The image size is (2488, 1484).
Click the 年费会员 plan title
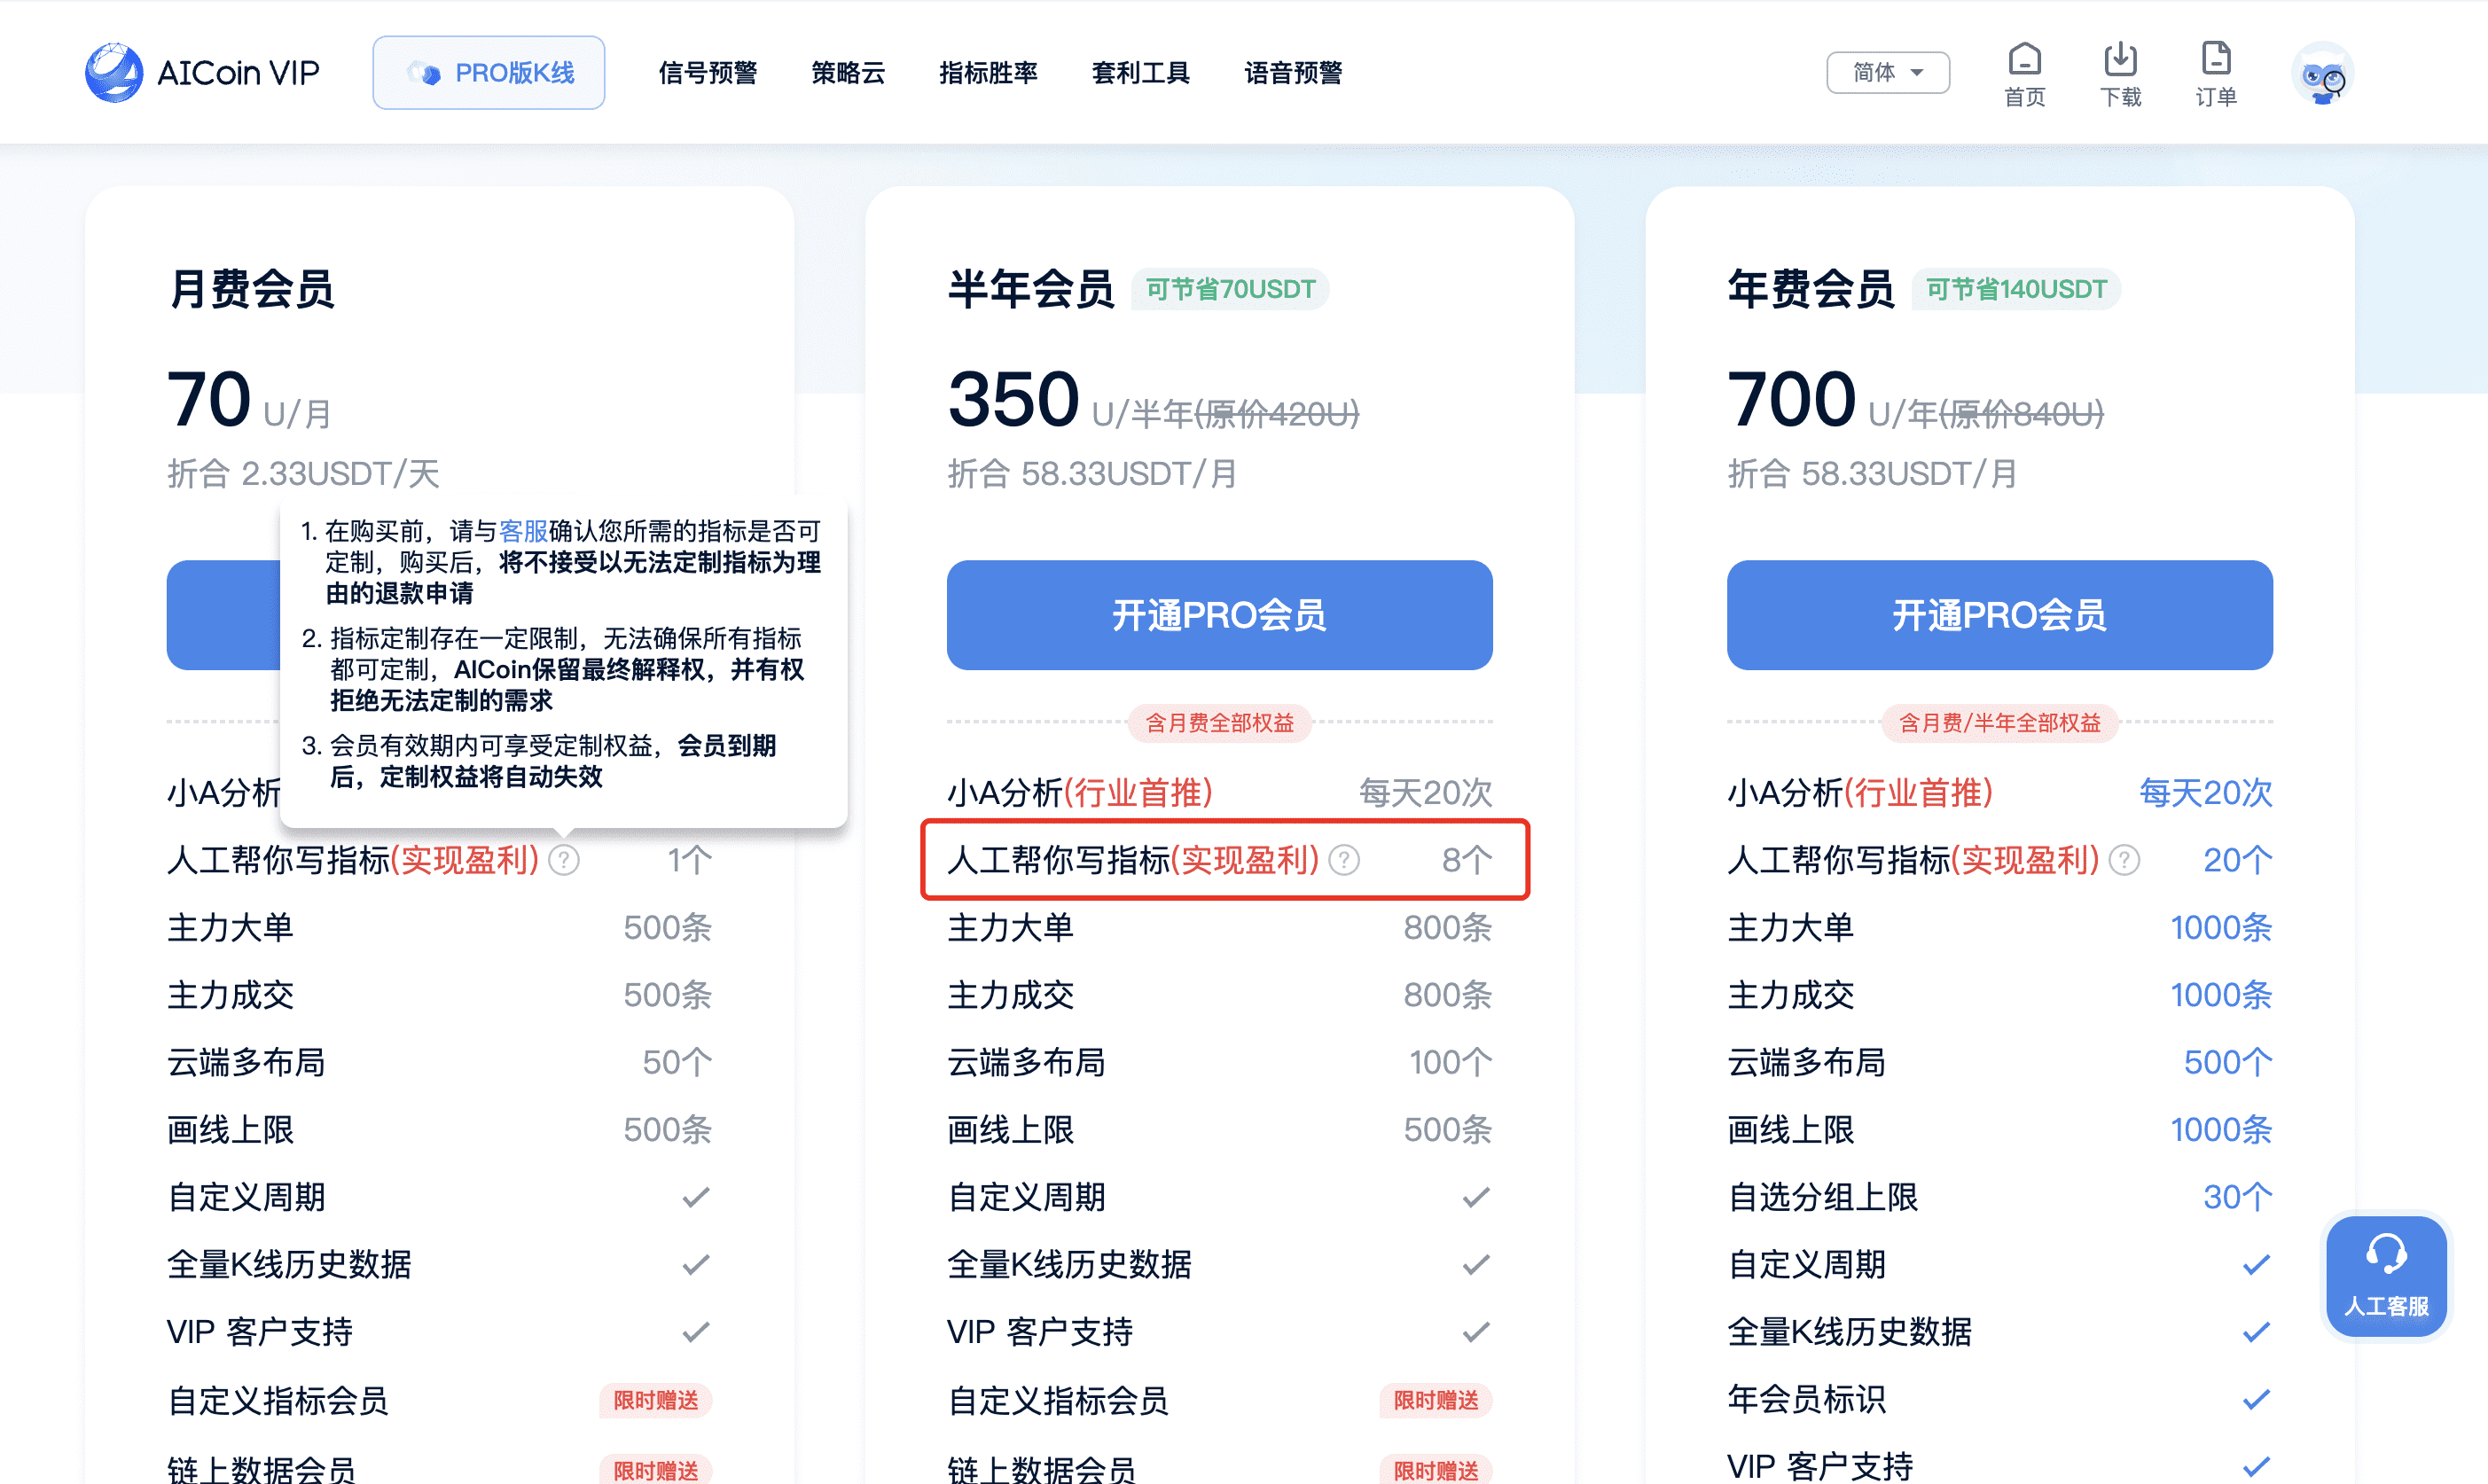coord(1811,289)
